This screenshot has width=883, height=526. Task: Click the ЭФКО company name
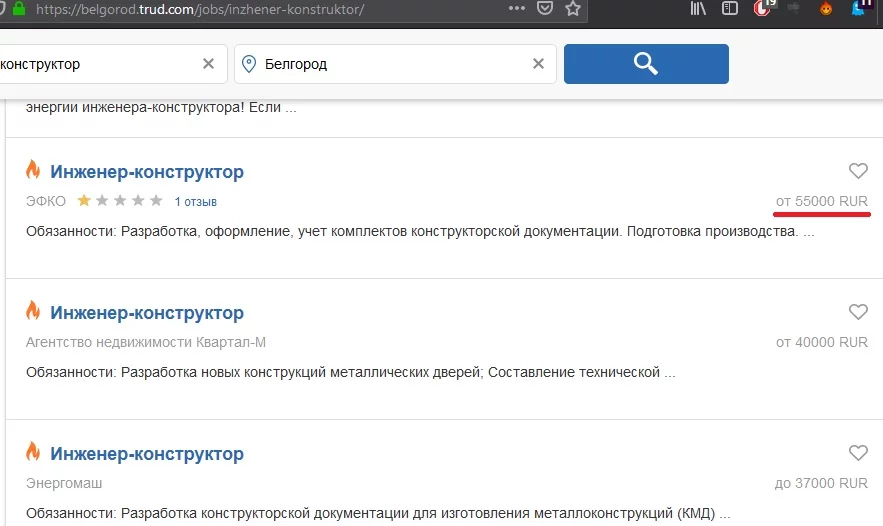click(x=46, y=201)
